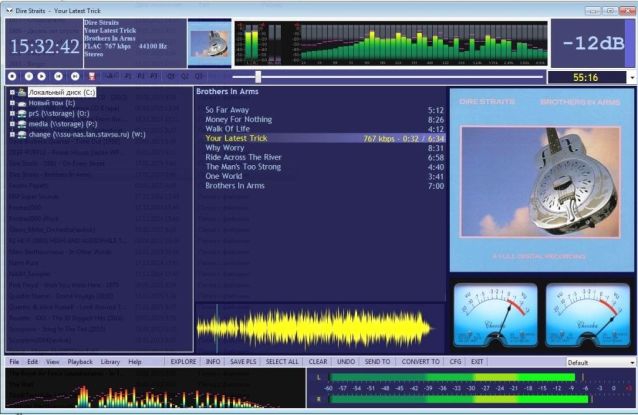Pause the current track
The image size is (638, 415).
point(28,76)
